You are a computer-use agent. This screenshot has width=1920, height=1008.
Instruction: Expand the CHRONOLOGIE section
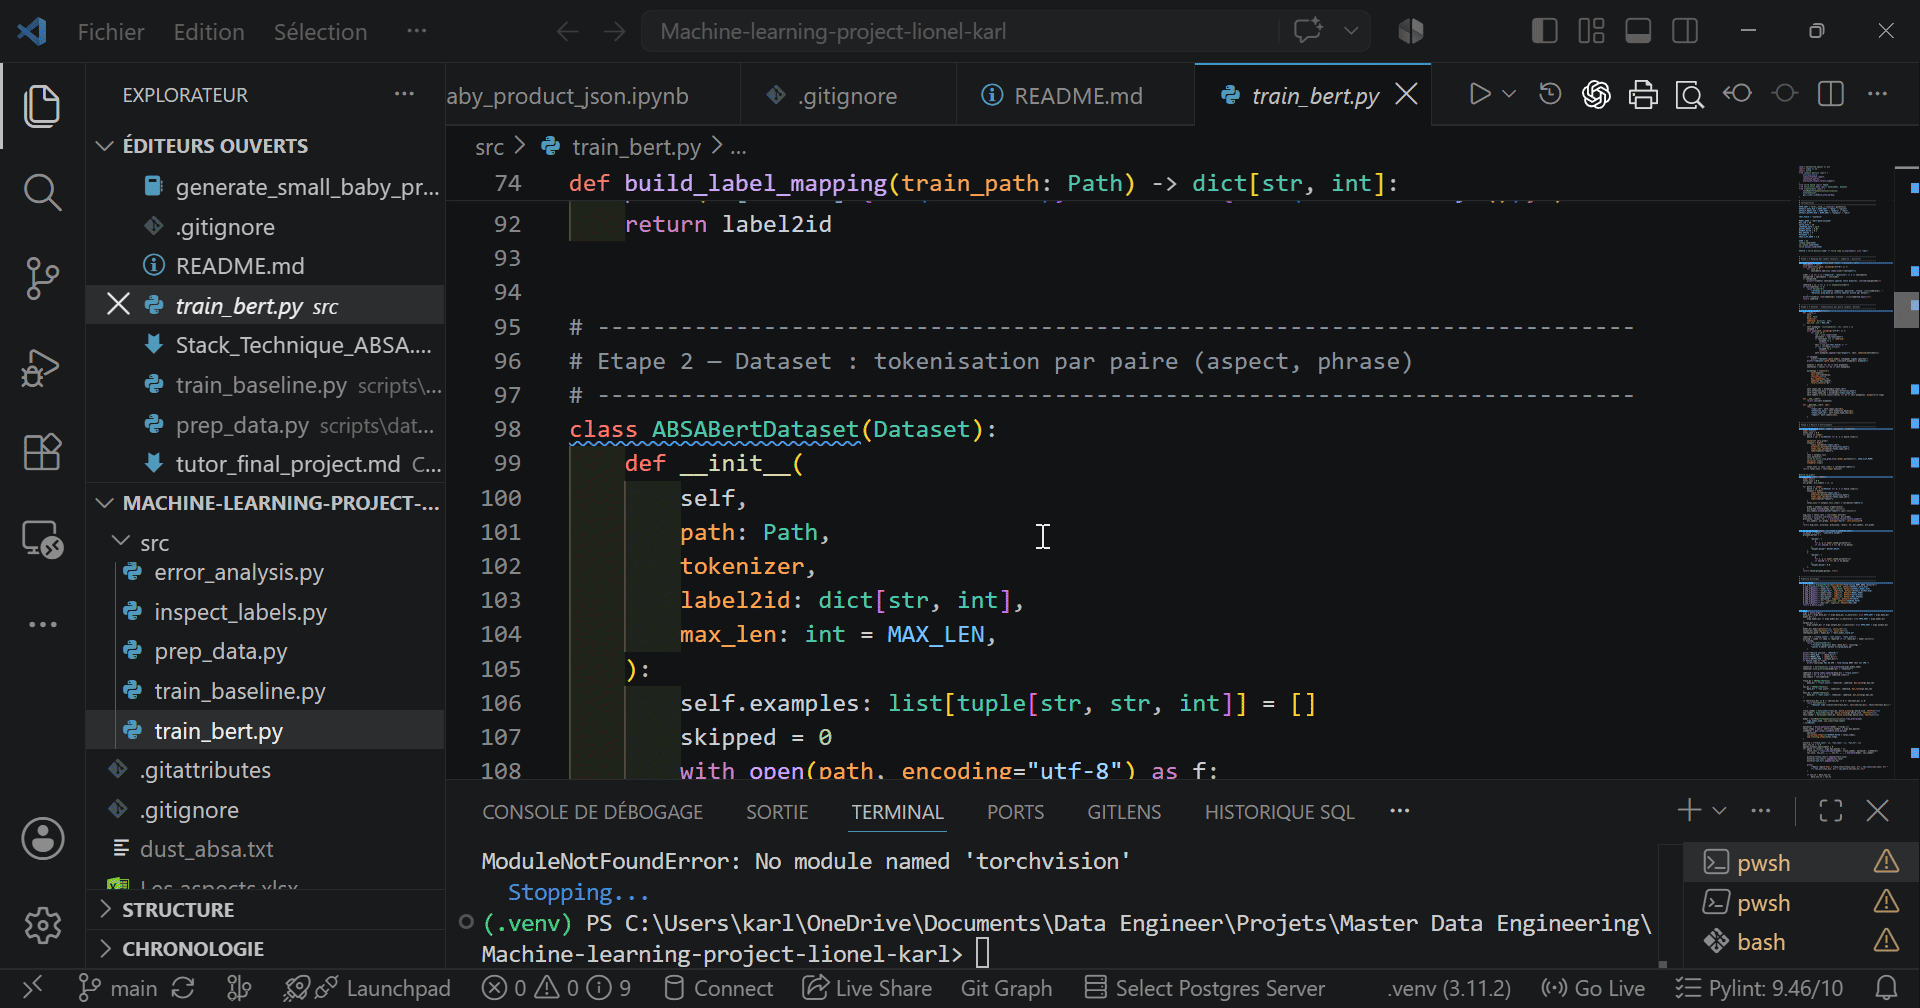[x=266, y=949]
